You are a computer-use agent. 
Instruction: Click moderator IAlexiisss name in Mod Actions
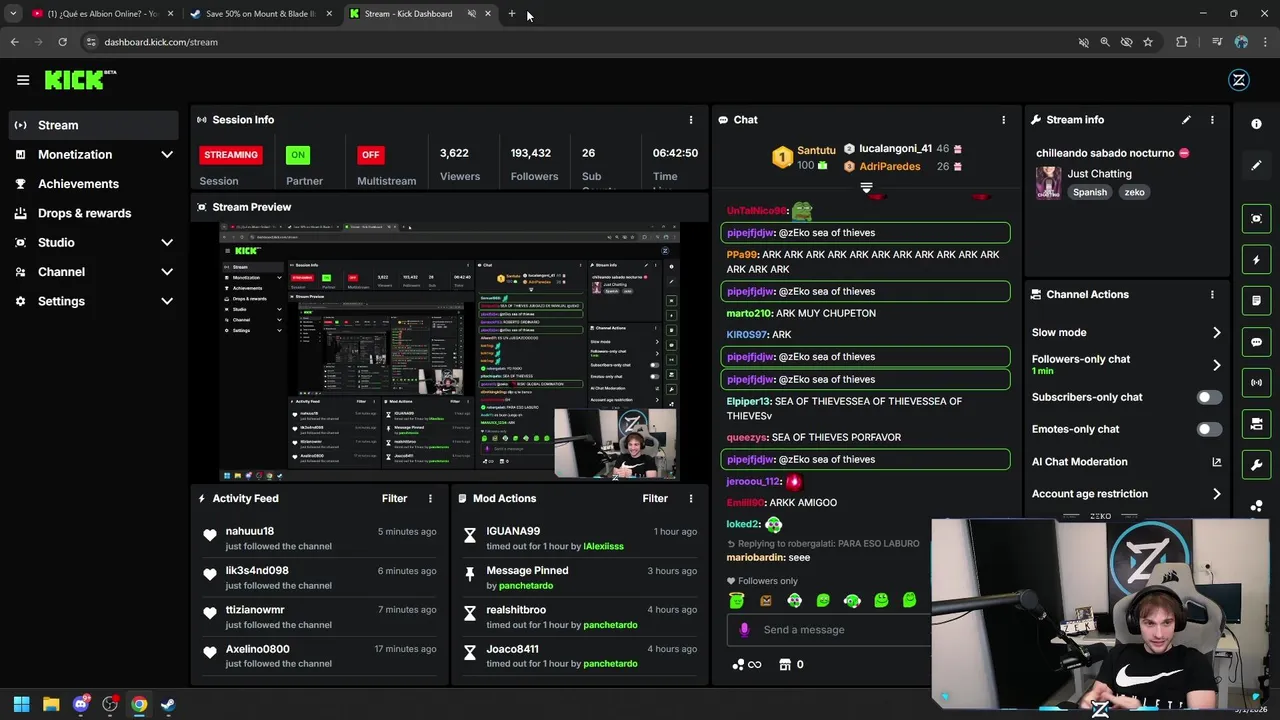click(x=603, y=547)
